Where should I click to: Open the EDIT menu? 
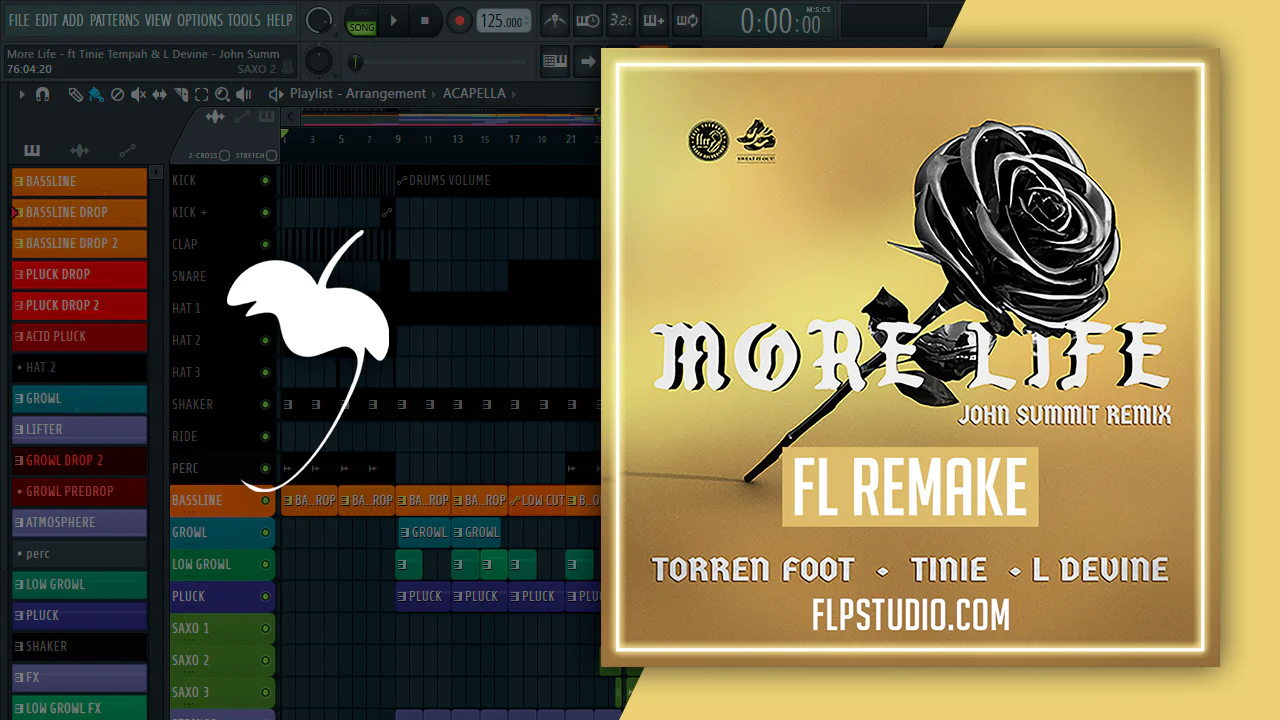pyautogui.click(x=46, y=20)
